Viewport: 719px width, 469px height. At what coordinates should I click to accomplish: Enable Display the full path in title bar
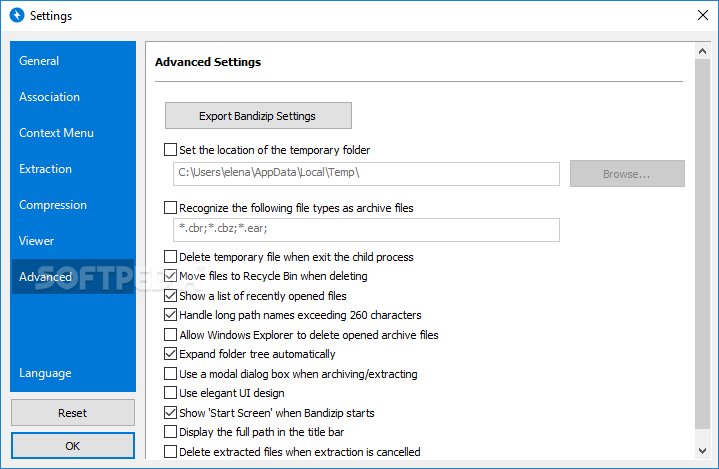point(171,432)
